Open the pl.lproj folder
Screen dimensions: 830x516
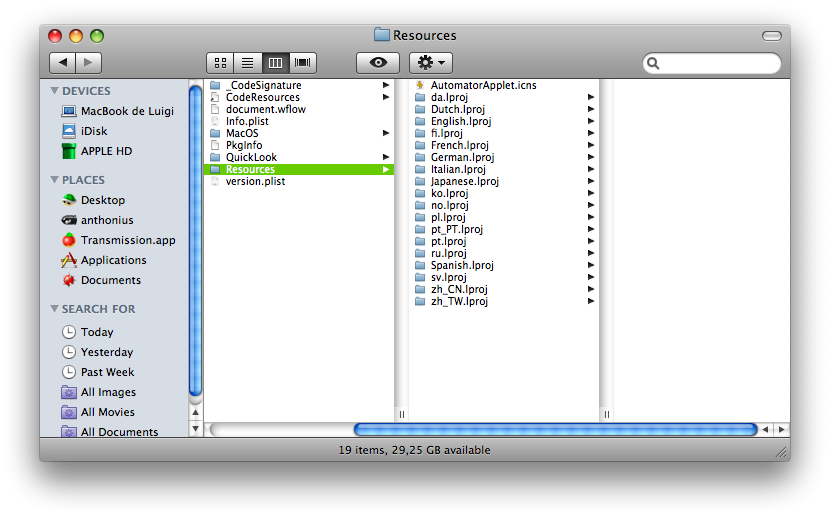point(504,217)
